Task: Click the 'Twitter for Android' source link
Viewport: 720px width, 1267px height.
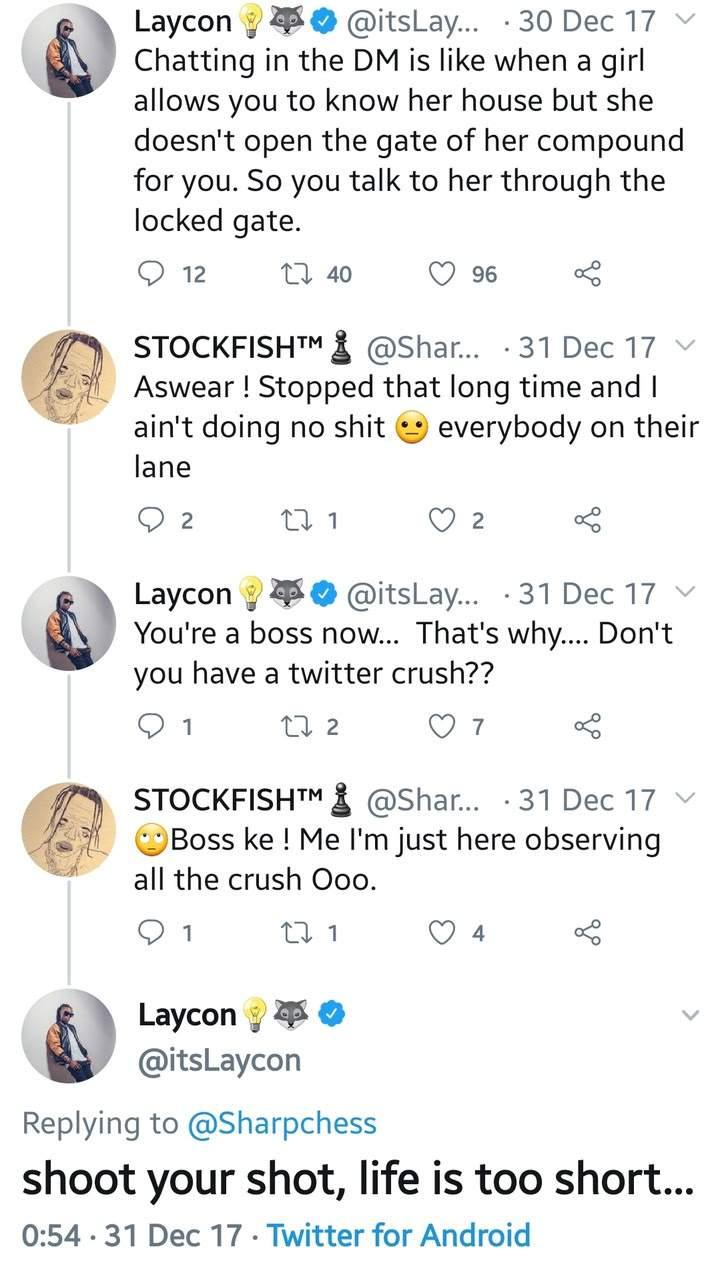Action: click(x=398, y=1235)
